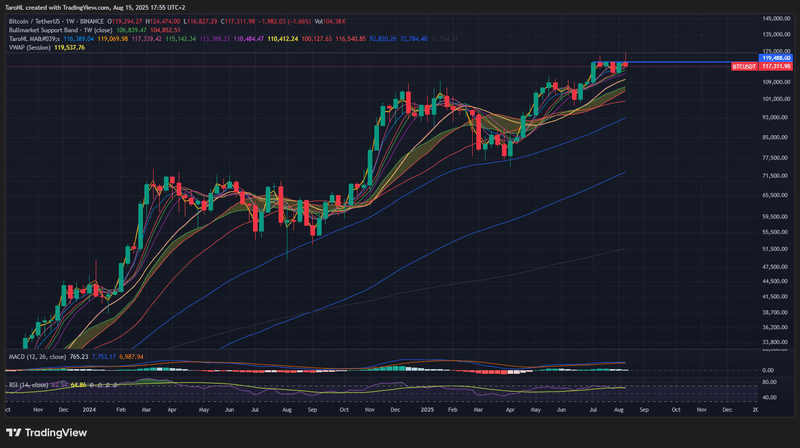Click the 101,000.00 price axis label

point(776,99)
